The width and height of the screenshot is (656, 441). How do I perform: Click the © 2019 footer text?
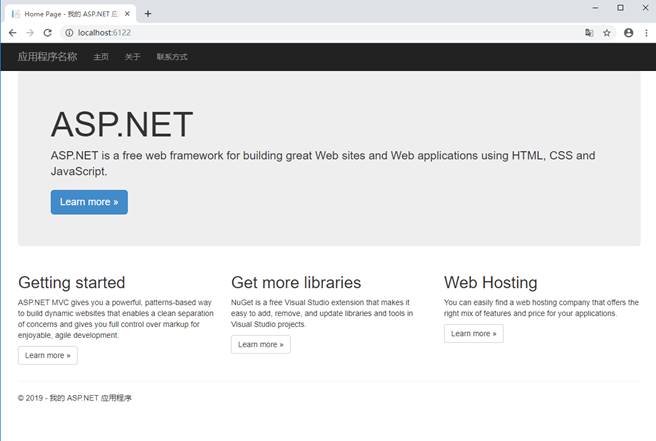(x=74, y=398)
